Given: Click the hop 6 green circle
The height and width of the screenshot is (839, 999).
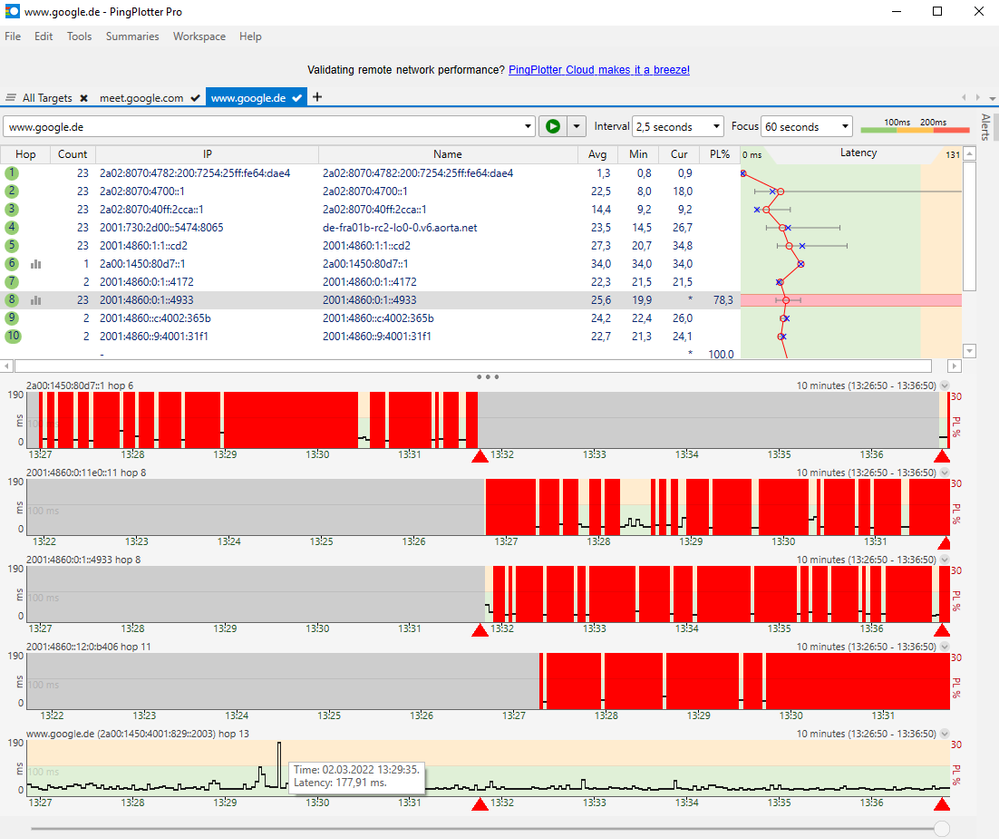Looking at the screenshot, I should click(11, 264).
